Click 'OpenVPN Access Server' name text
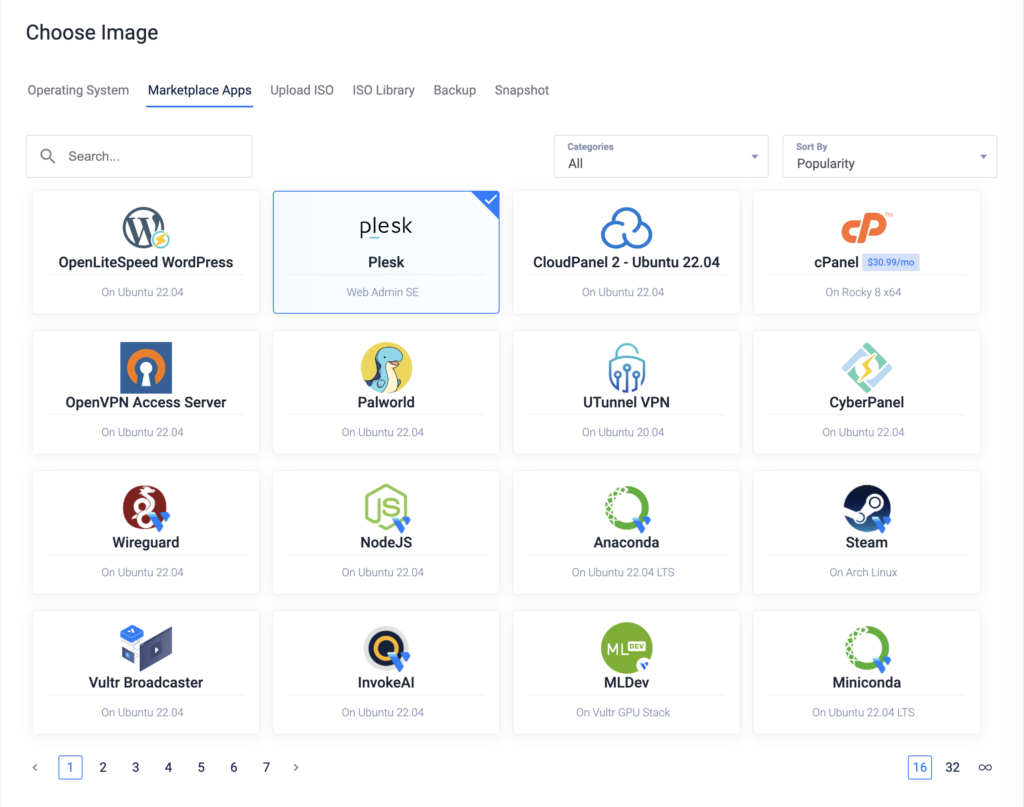The height and width of the screenshot is (807, 1024). [x=146, y=402]
